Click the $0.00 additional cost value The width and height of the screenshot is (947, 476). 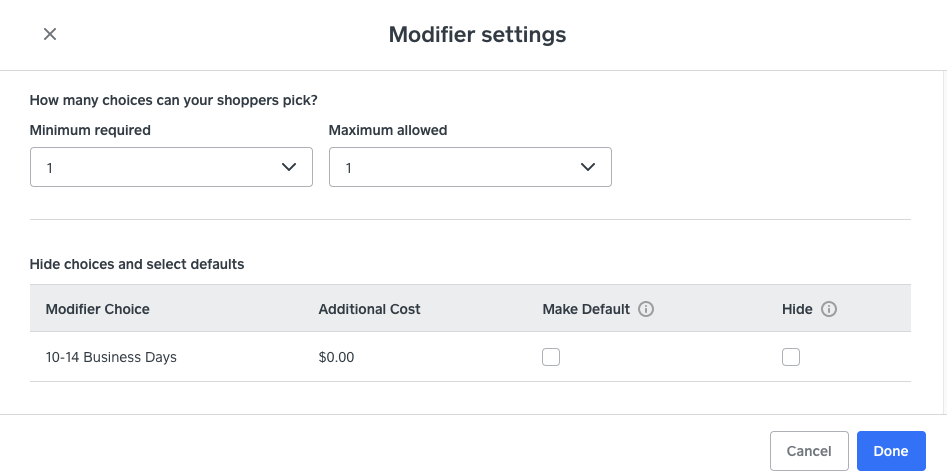tap(336, 357)
